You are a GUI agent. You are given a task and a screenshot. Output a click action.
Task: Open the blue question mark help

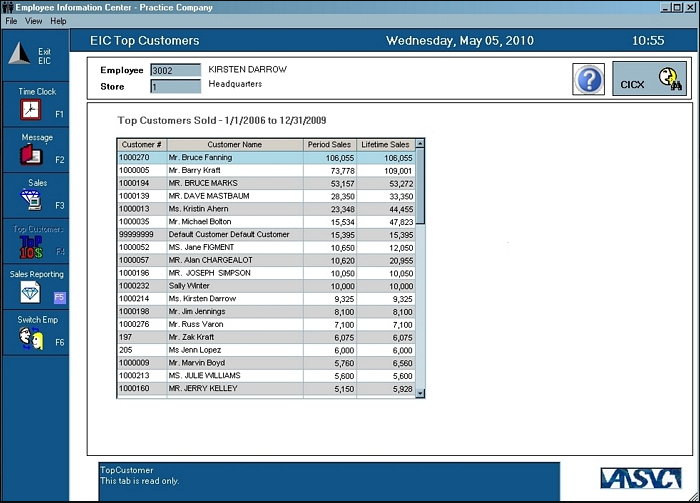589,79
